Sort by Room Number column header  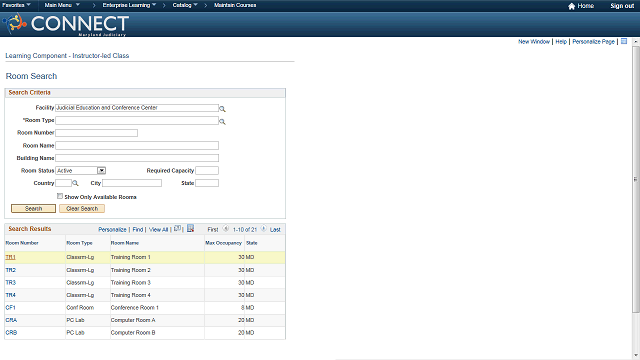coord(22,243)
